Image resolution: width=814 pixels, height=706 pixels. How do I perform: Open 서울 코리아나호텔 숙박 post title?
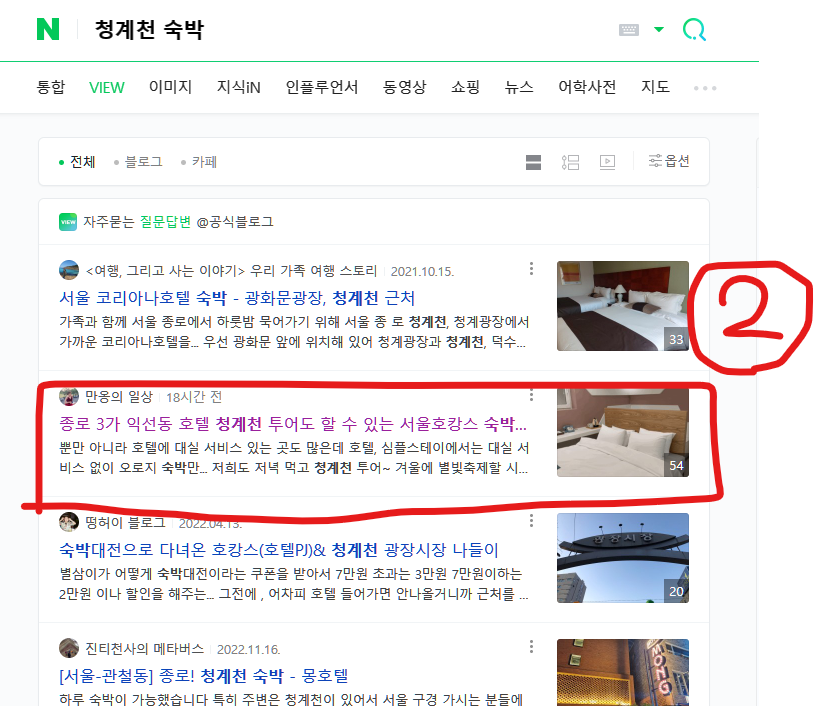click(237, 298)
